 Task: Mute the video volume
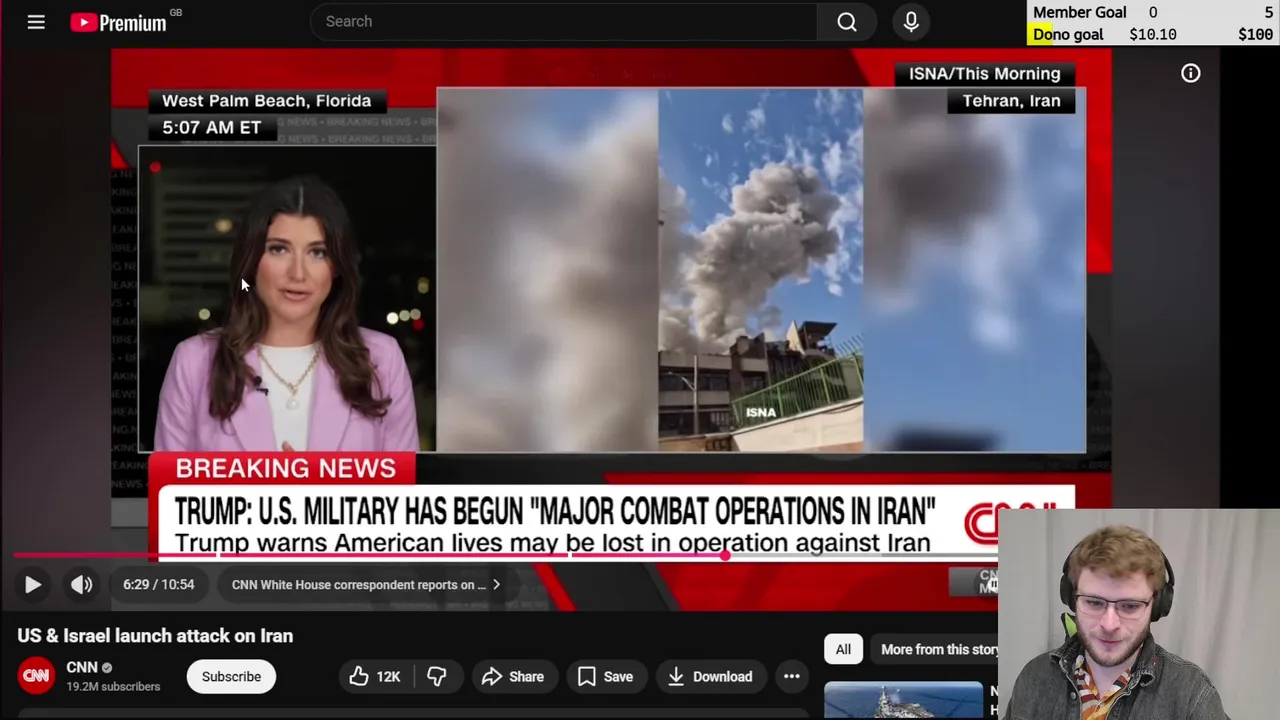pos(82,585)
